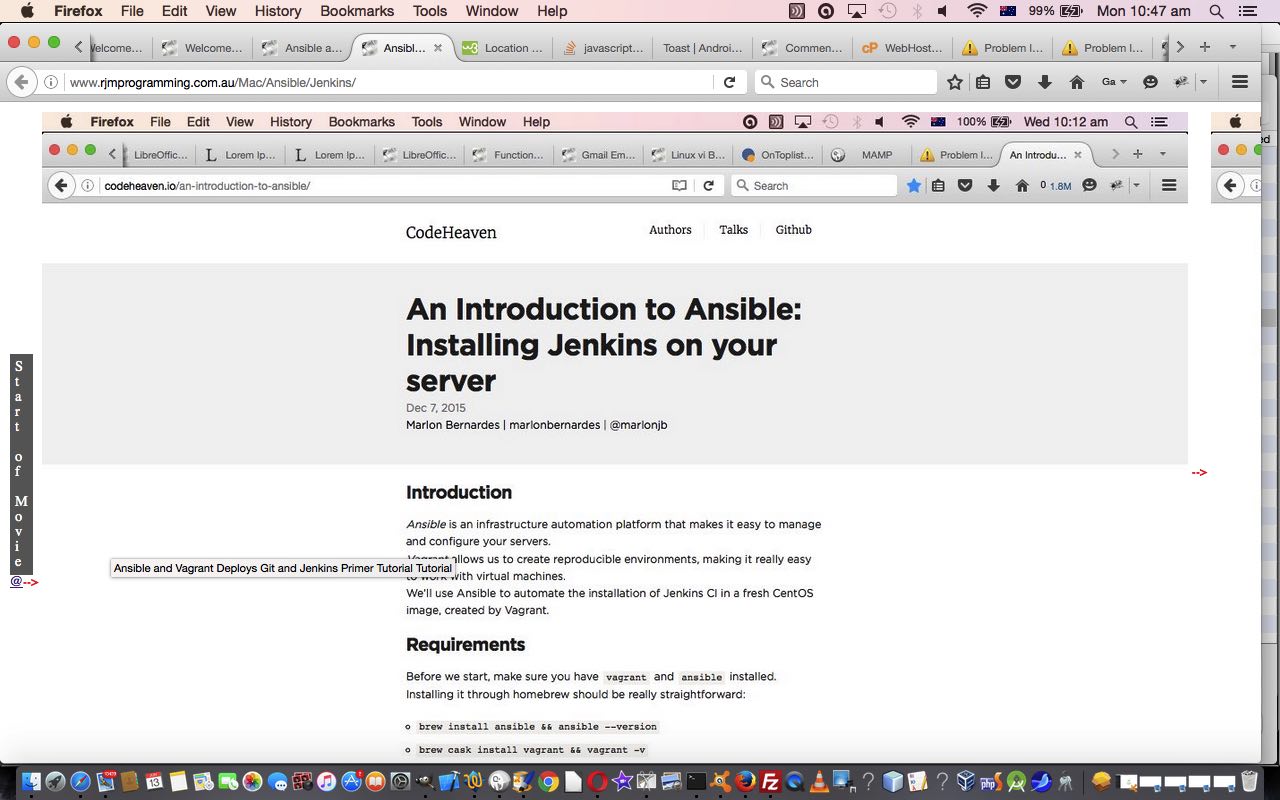Launch Safari from the dock
This screenshot has width=1280, height=800.
(x=80, y=781)
